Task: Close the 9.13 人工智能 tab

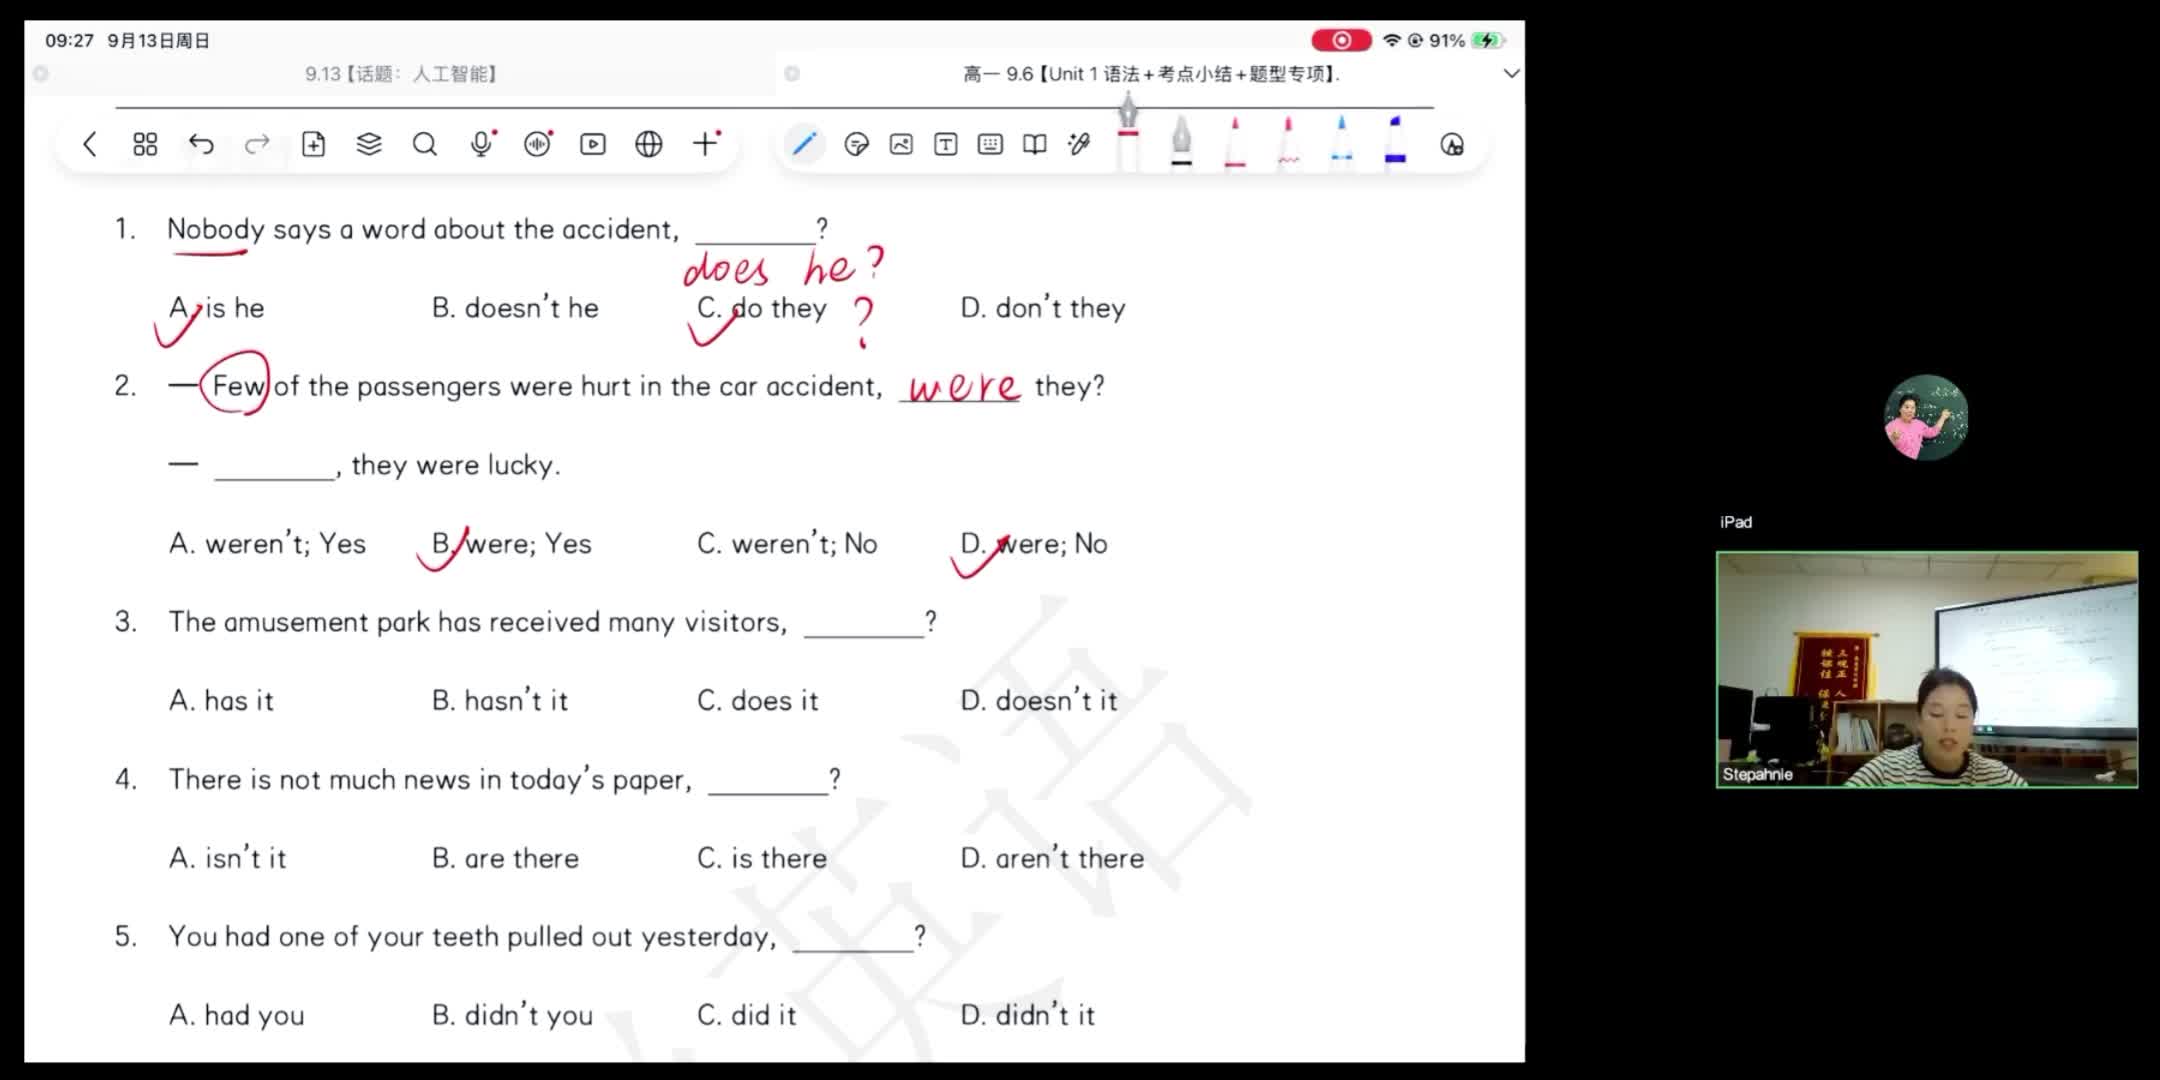Action: tap(41, 73)
